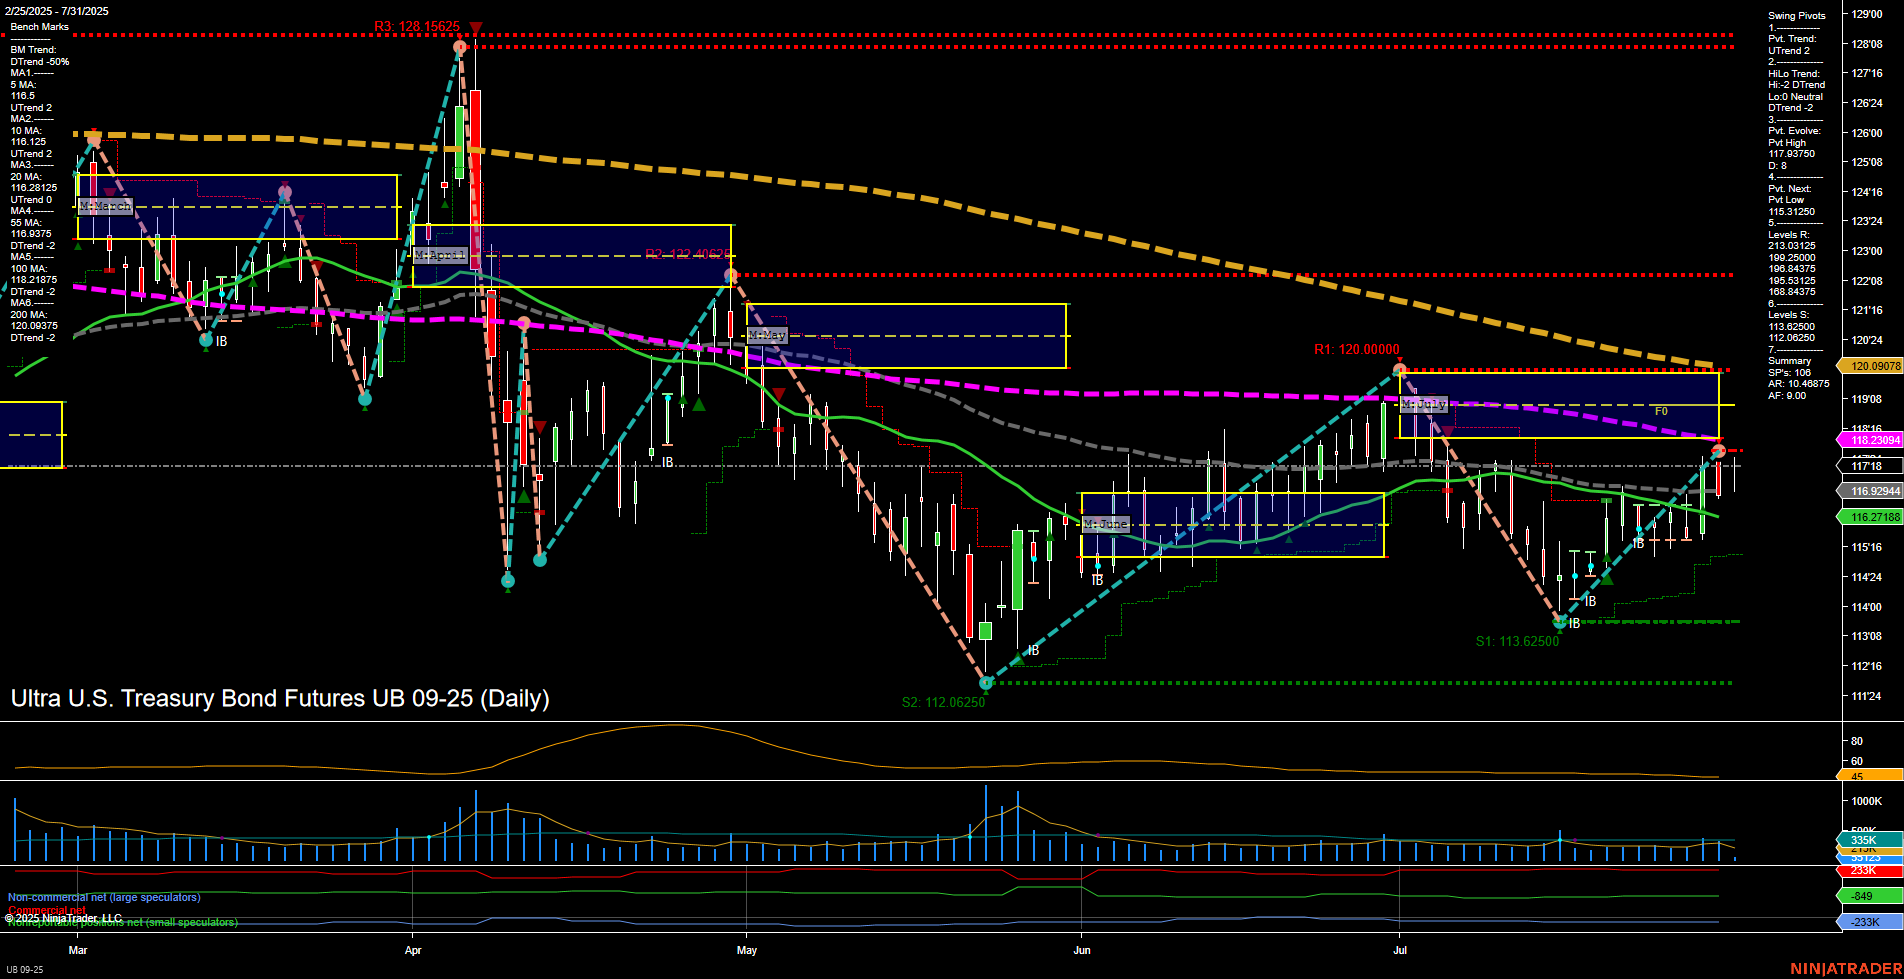Click the 126'00 price axis label

coord(1867,133)
